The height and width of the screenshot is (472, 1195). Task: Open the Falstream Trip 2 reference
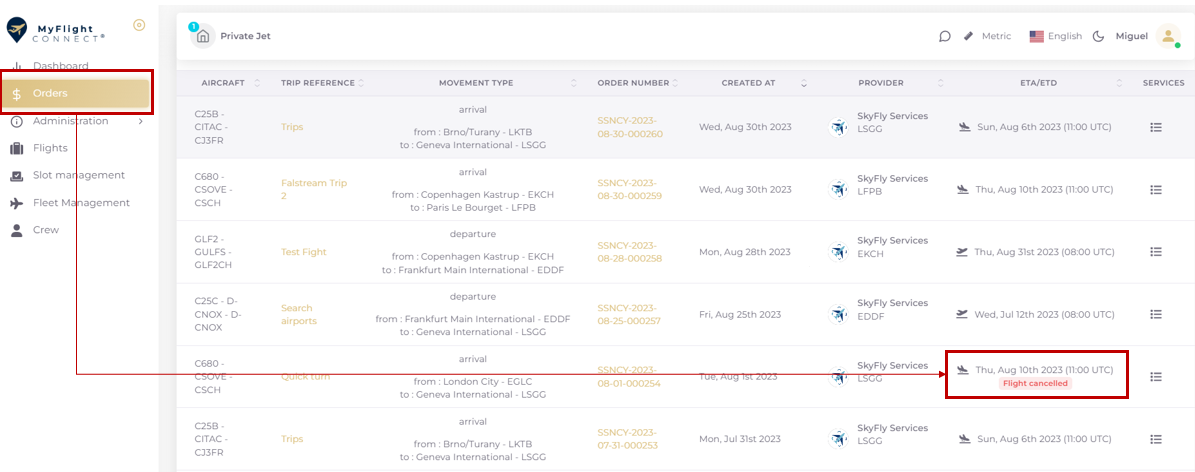click(313, 189)
